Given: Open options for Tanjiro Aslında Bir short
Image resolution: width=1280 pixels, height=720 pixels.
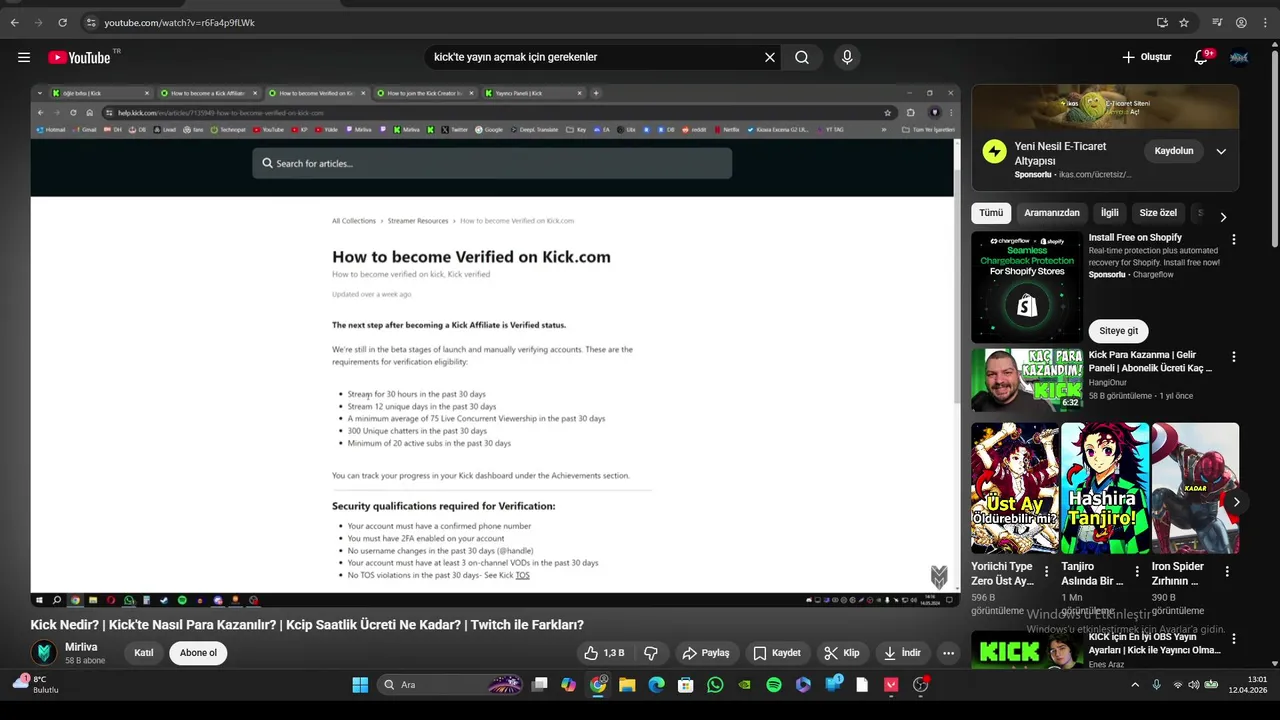Looking at the screenshot, I should point(1137,572).
